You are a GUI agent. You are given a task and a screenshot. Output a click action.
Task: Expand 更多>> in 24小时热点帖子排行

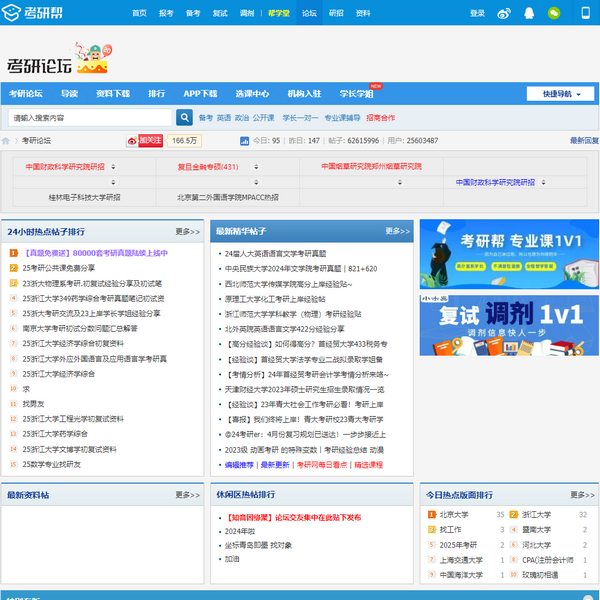tap(187, 231)
